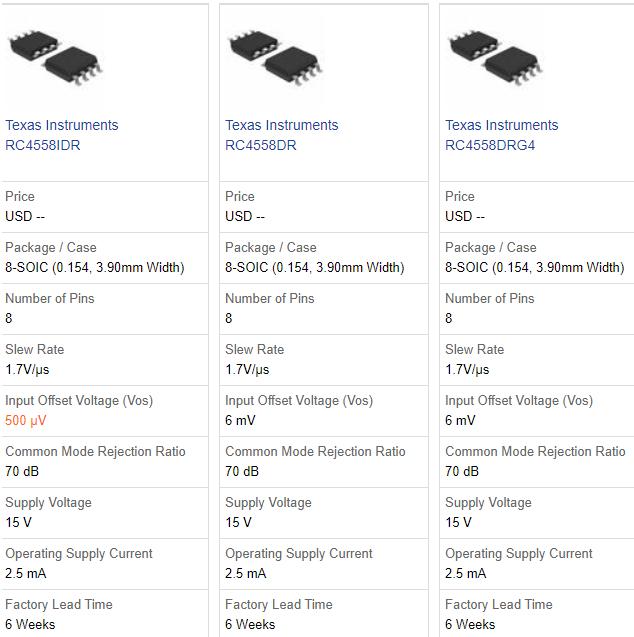The width and height of the screenshot is (634, 637).
Task: Open the RC4558DR part number link
Action: point(260,145)
